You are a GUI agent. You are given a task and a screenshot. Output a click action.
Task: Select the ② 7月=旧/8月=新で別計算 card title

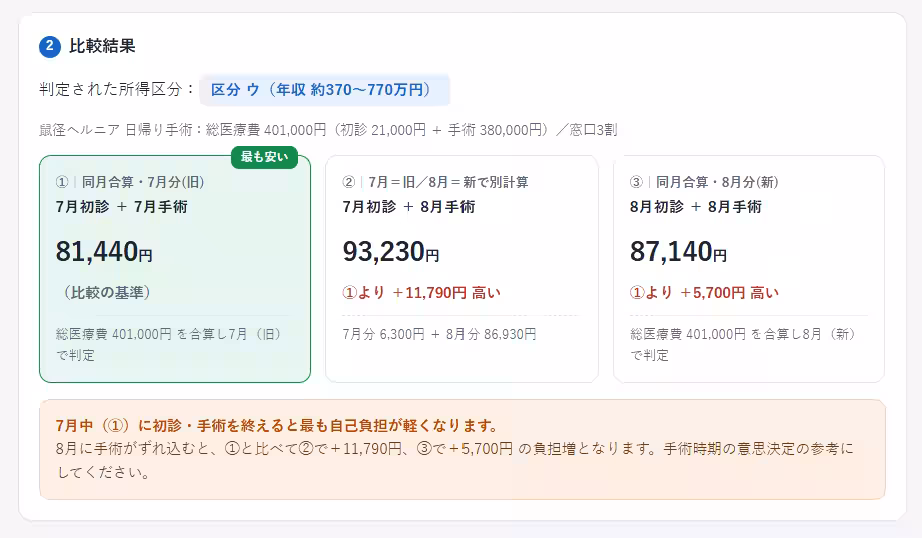435,182
